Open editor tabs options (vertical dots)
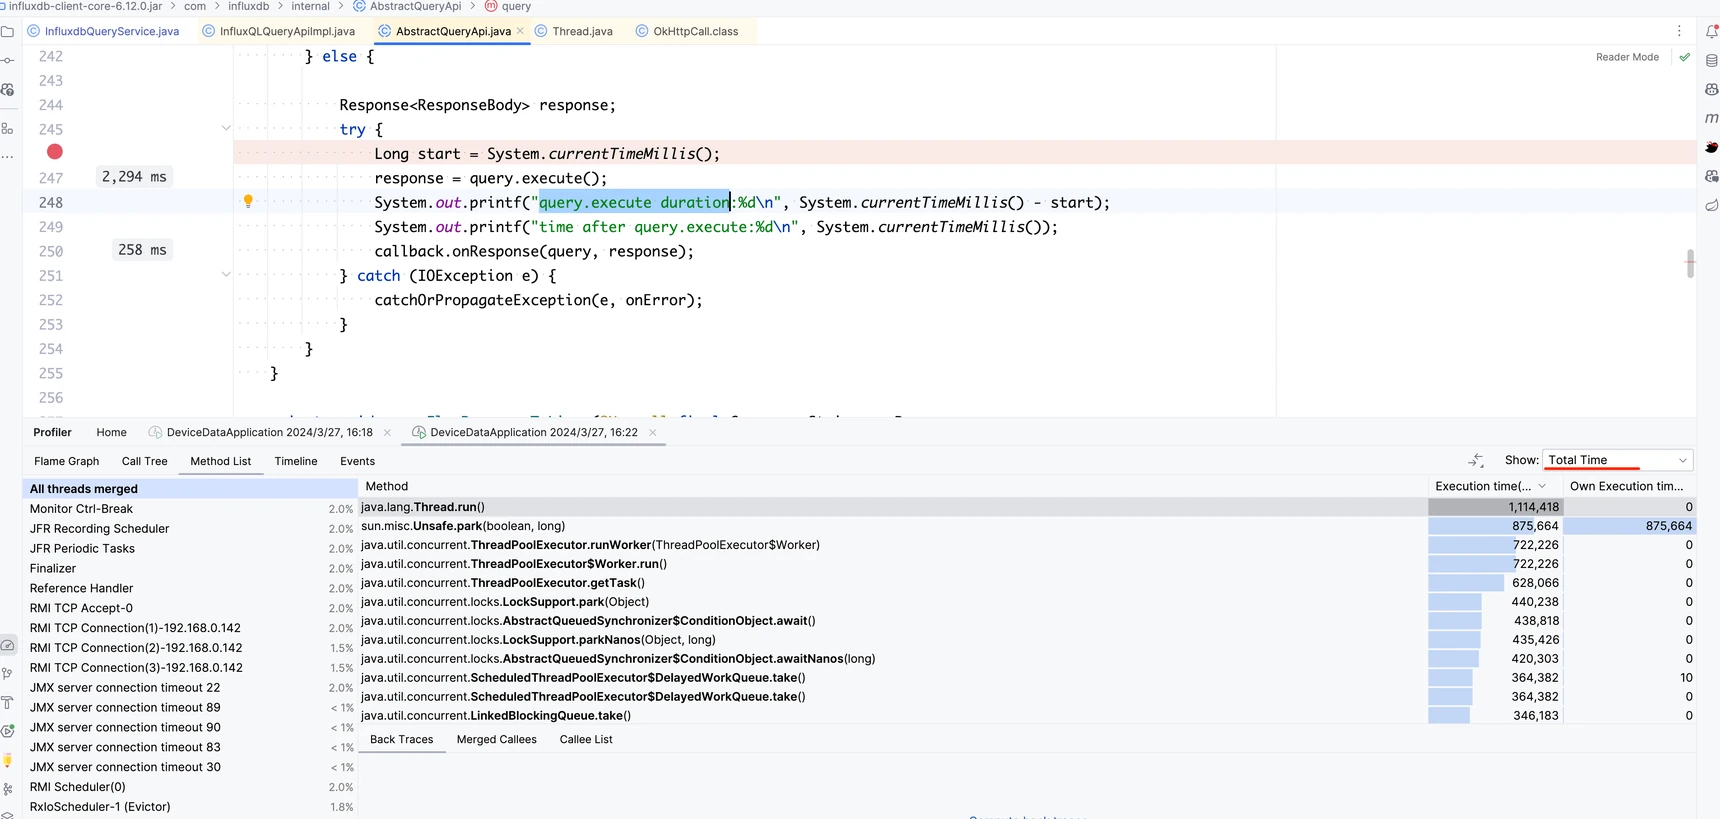1720x819 pixels. pyautogui.click(x=1679, y=31)
